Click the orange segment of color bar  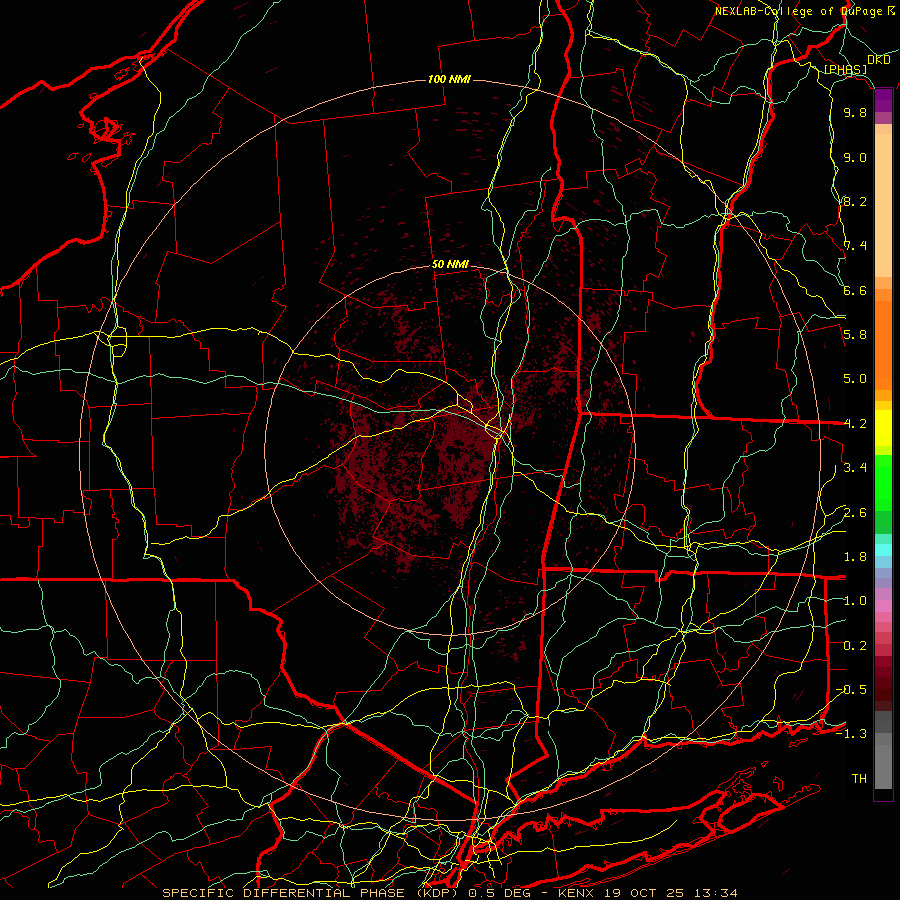(883, 346)
